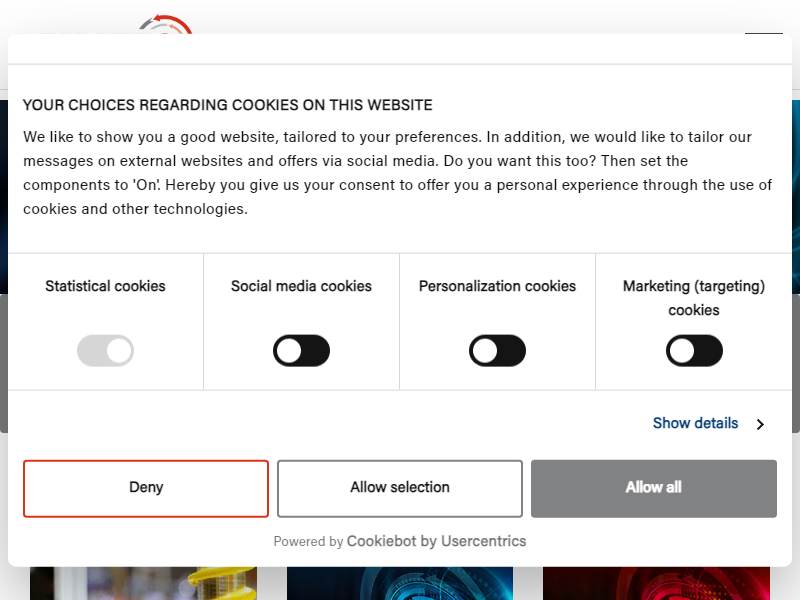Click the Statistical cookies label
This screenshot has height=600, width=800.
[x=105, y=286]
